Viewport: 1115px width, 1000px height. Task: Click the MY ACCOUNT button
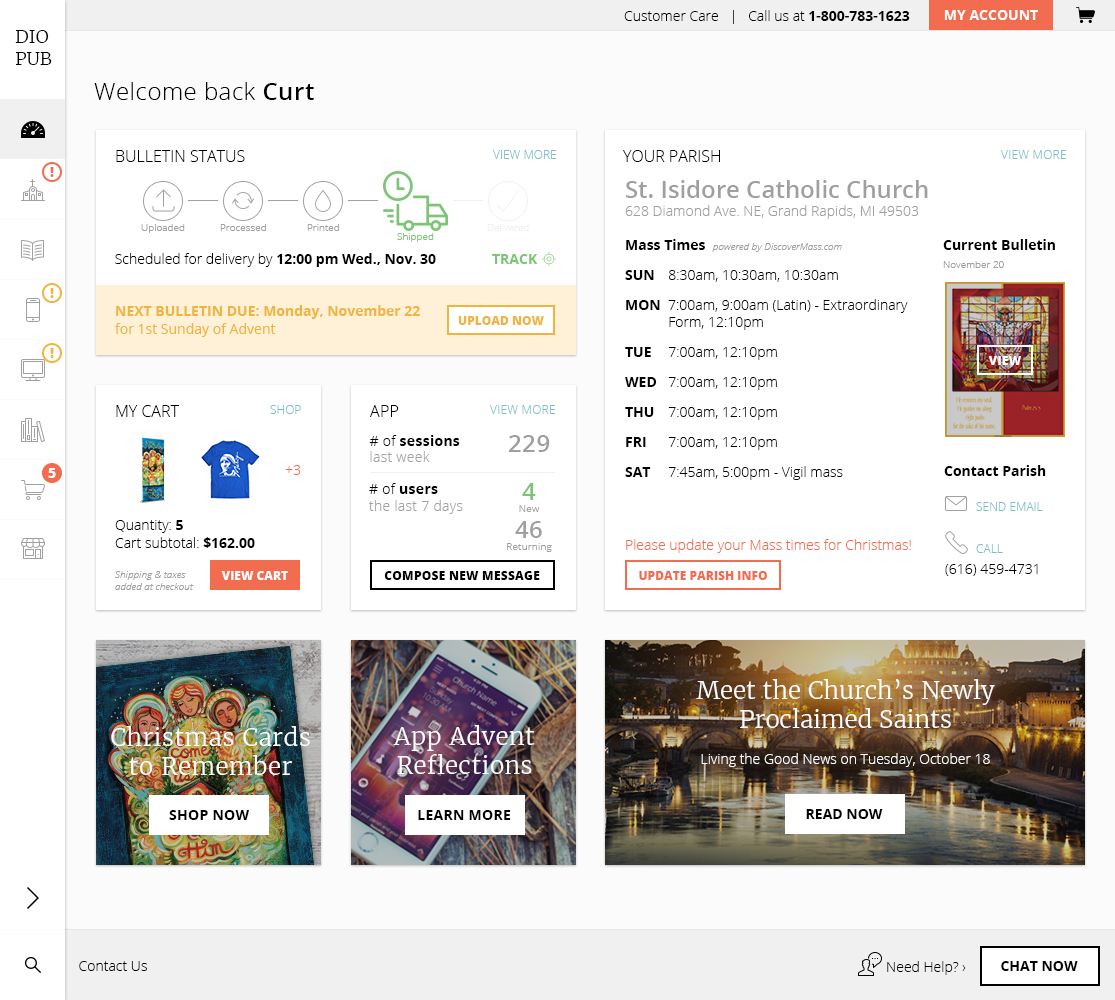(991, 15)
